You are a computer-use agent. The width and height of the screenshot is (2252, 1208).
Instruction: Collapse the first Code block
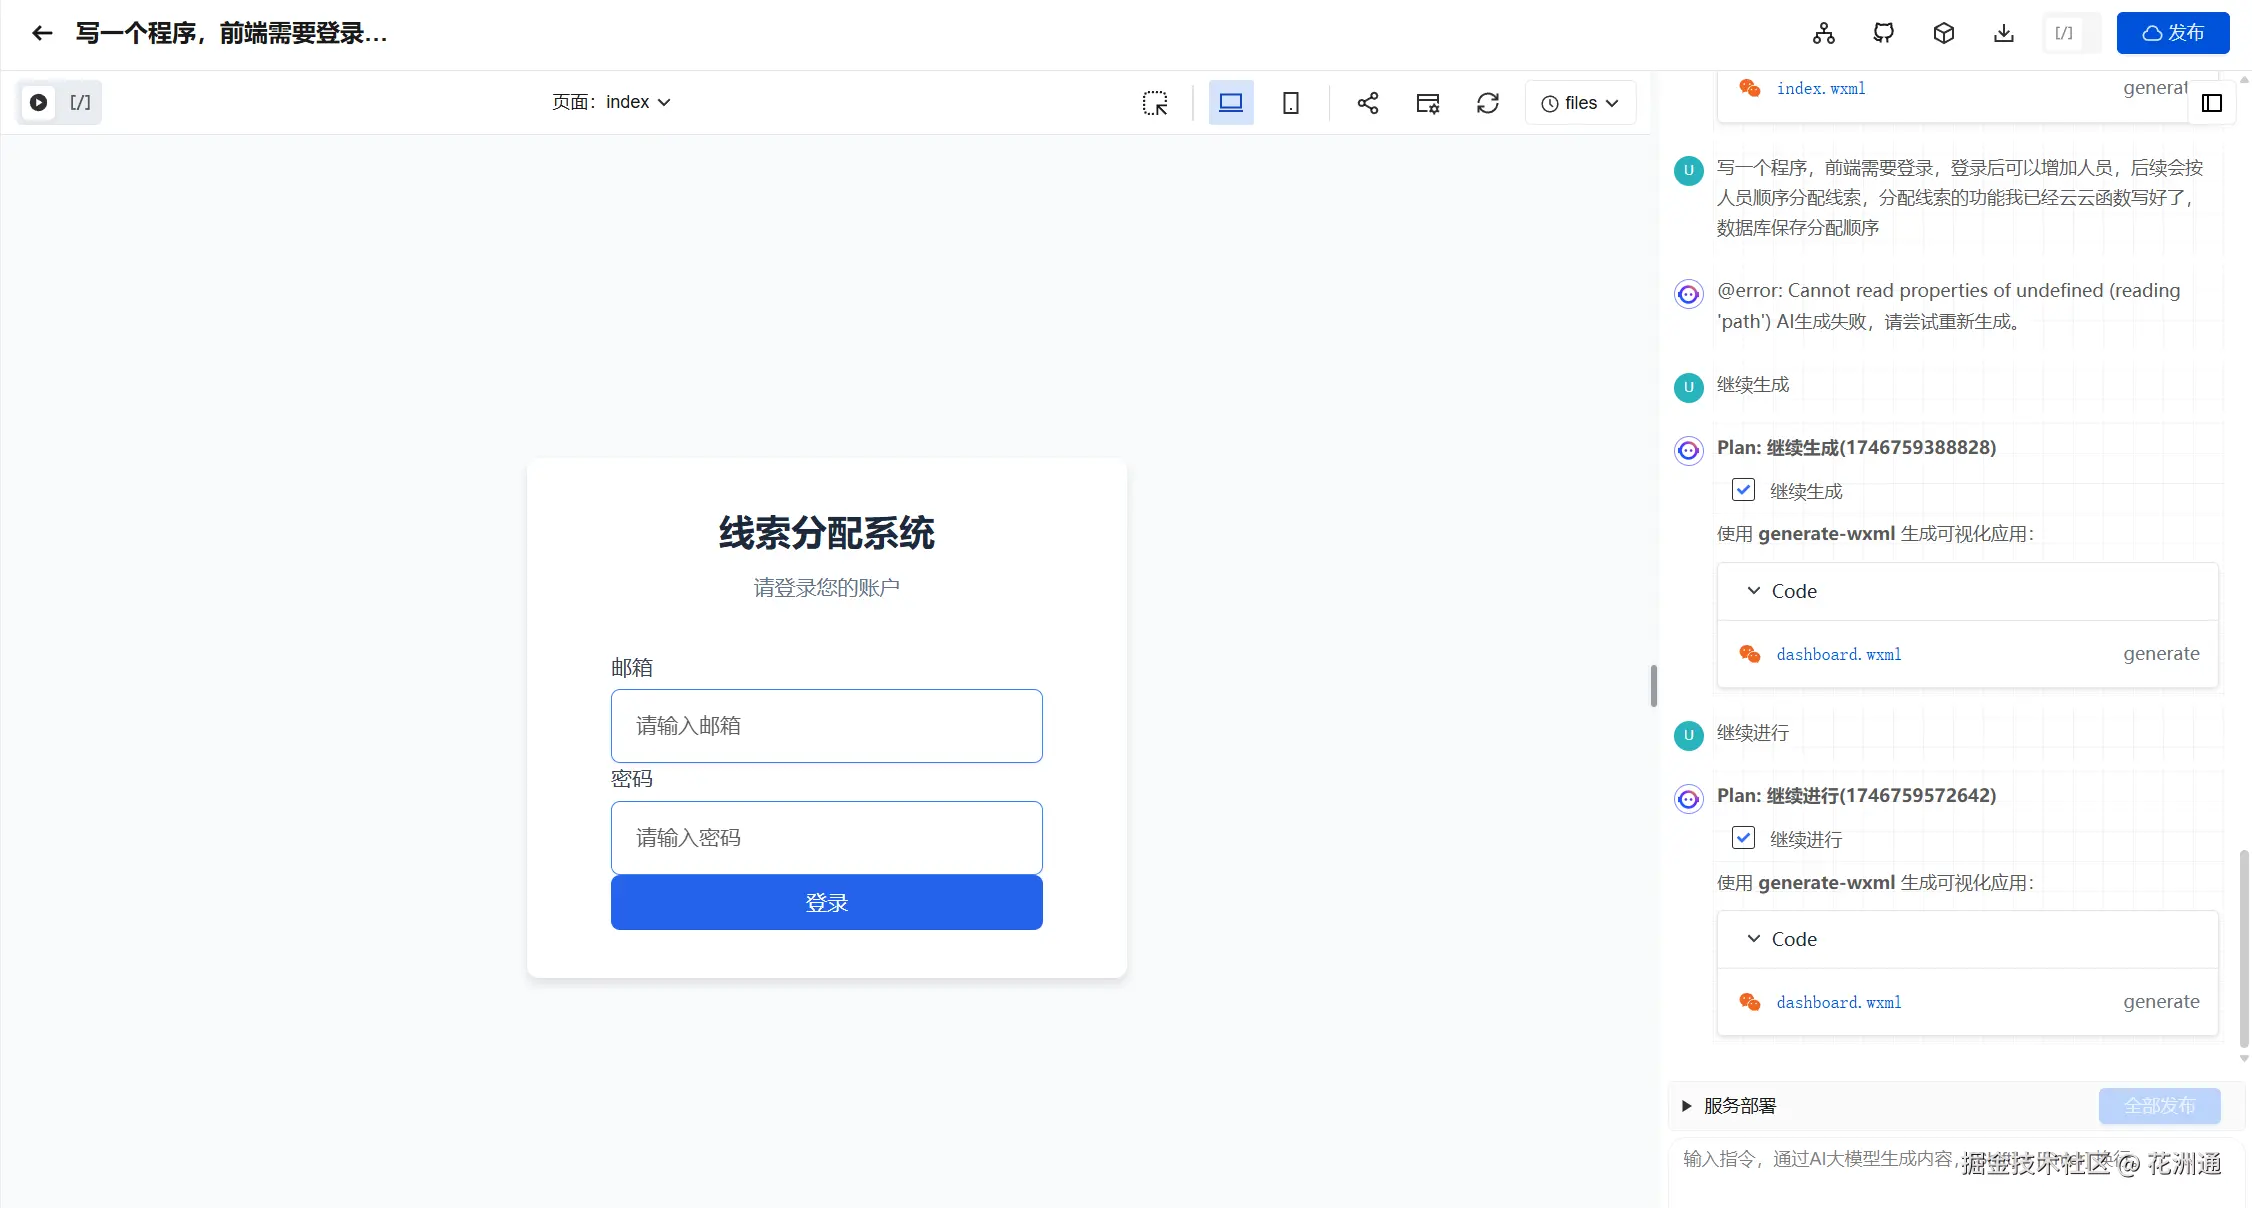click(1753, 590)
